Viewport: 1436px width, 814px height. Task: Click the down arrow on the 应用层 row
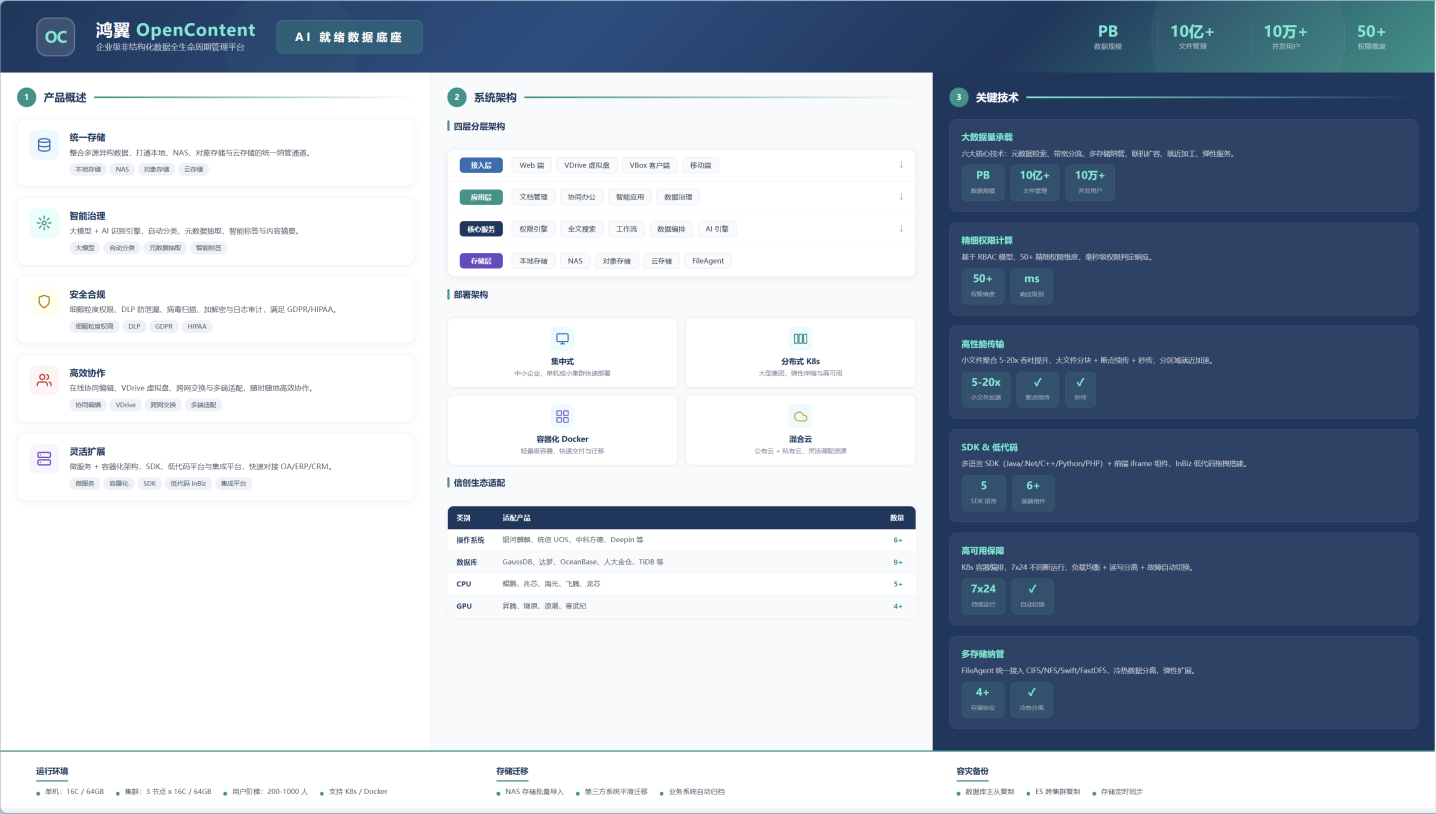tap(901, 197)
